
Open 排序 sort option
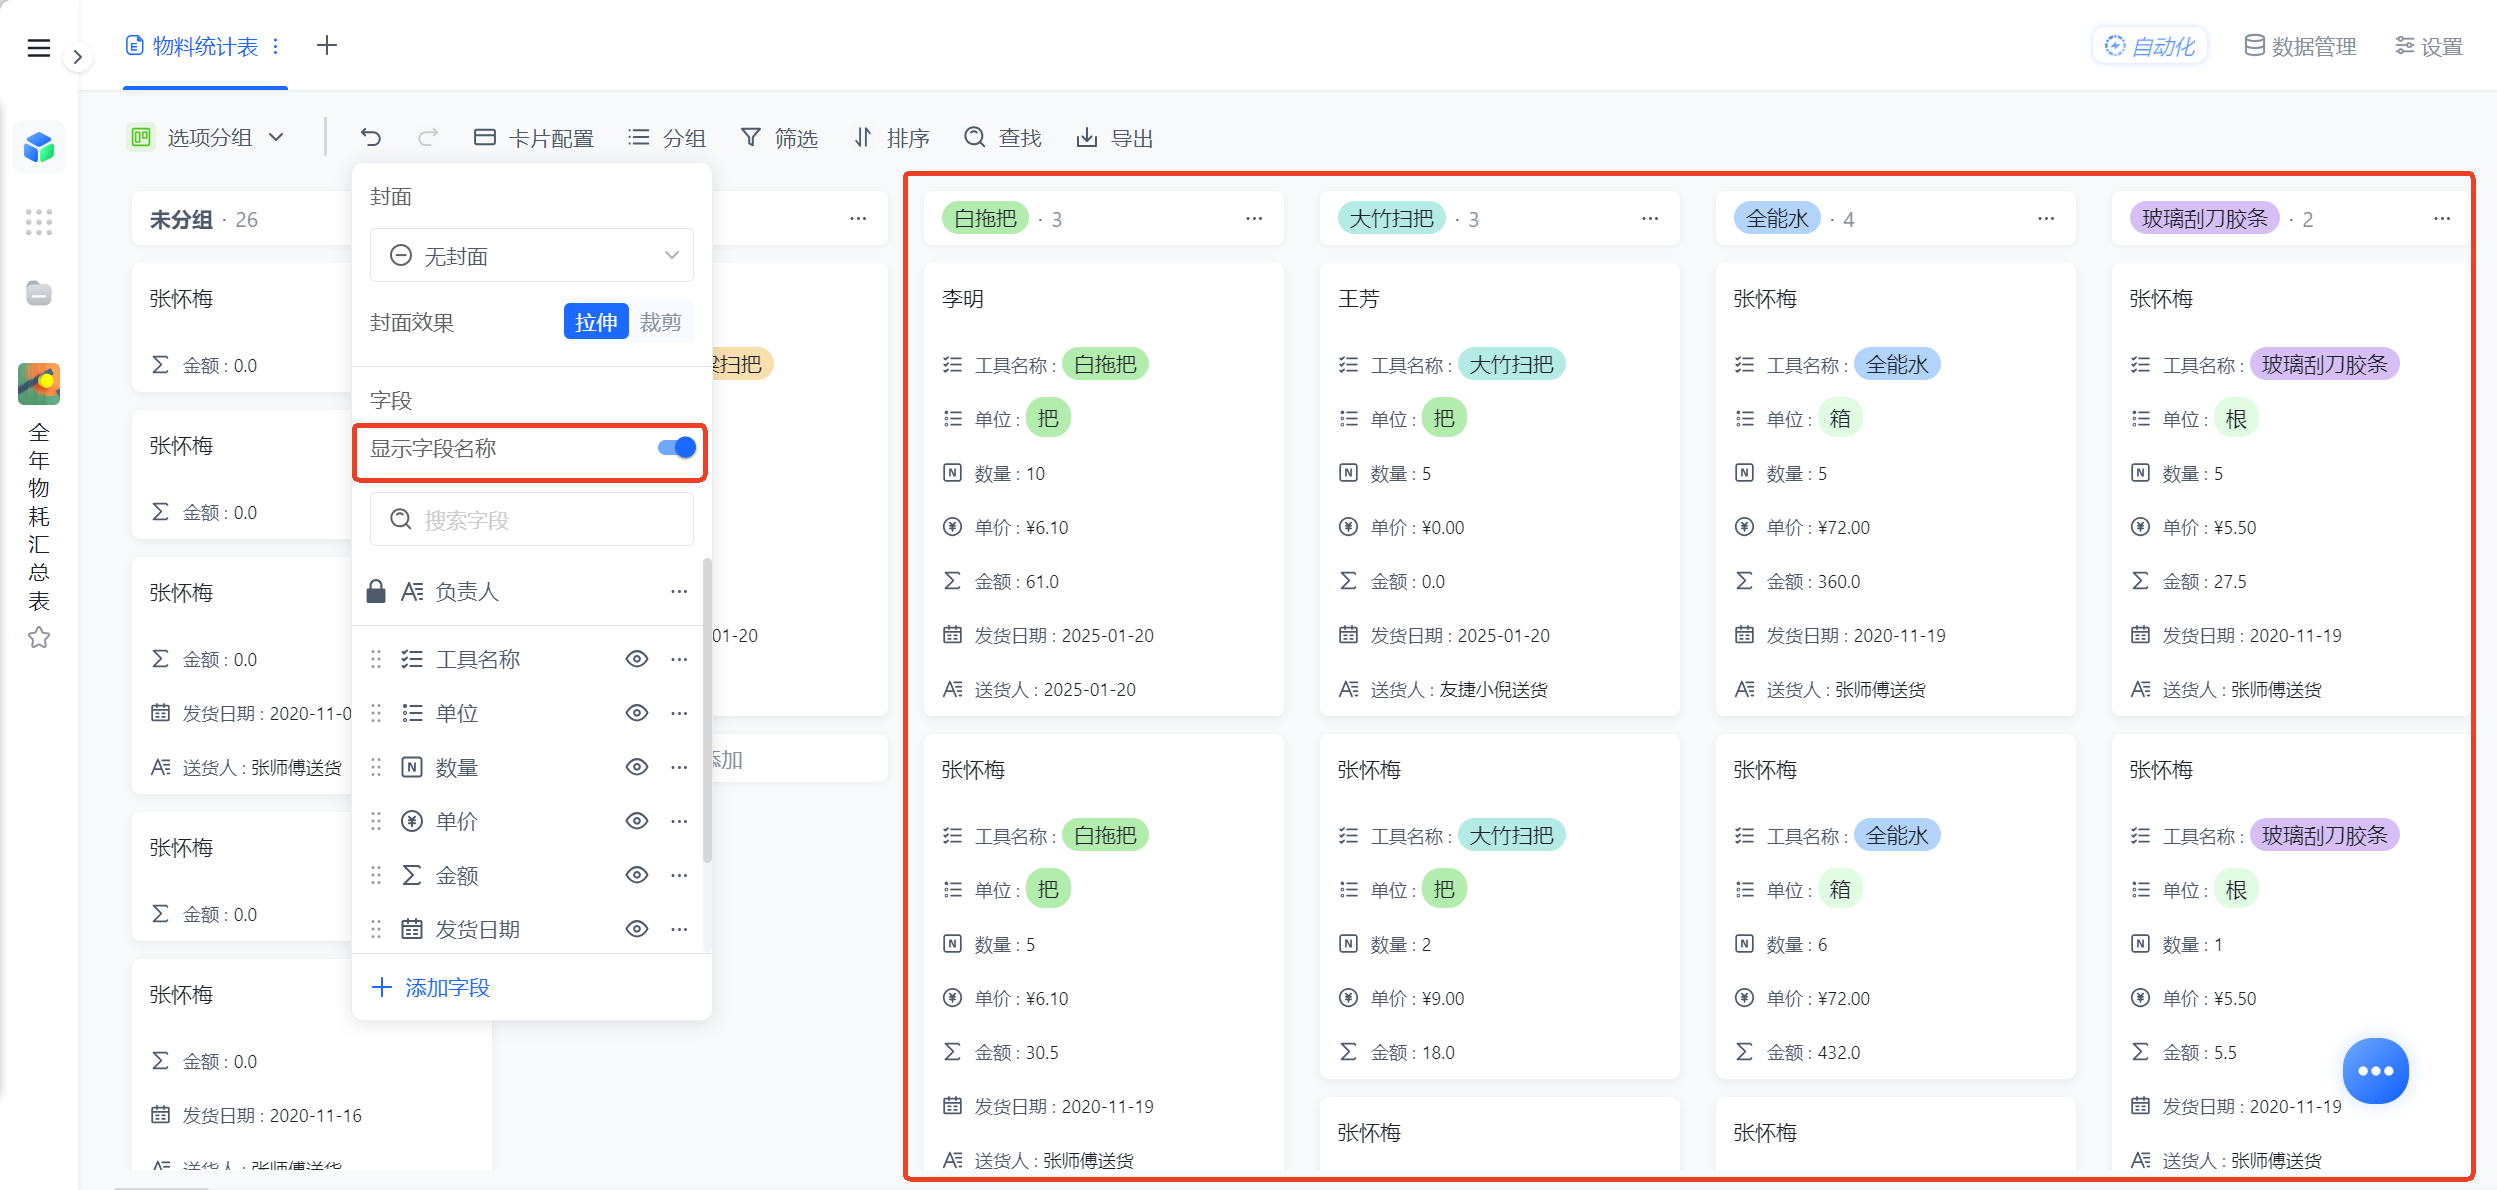tap(891, 138)
